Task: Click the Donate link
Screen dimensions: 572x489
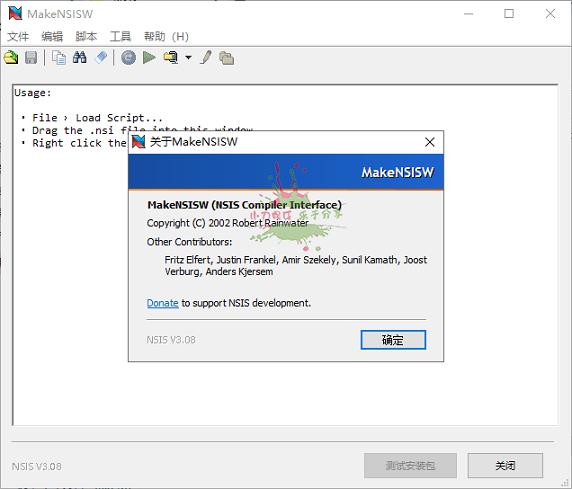Action: tap(162, 303)
